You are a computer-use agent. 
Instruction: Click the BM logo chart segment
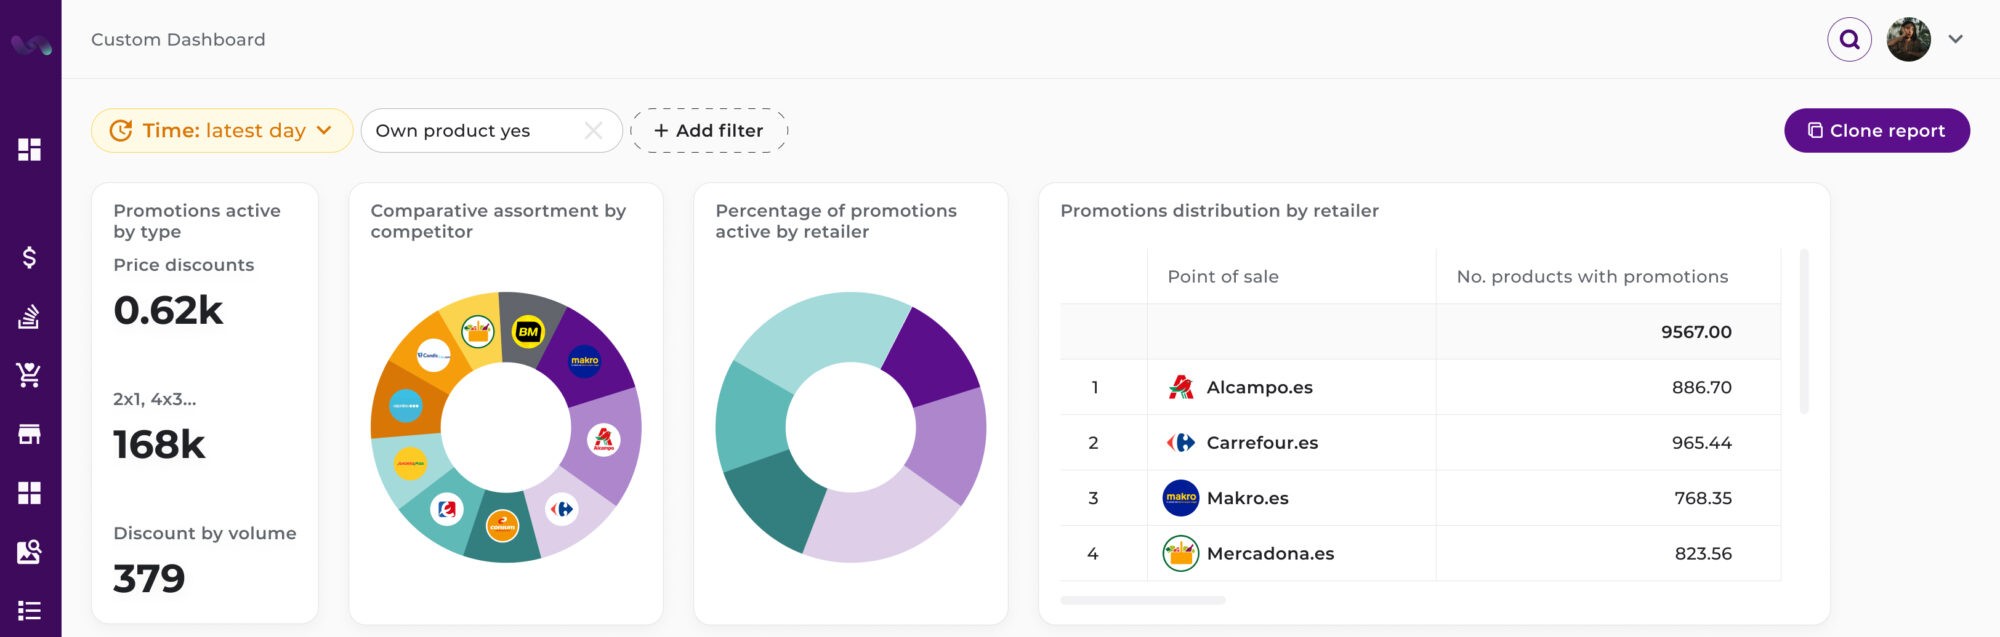click(x=528, y=331)
